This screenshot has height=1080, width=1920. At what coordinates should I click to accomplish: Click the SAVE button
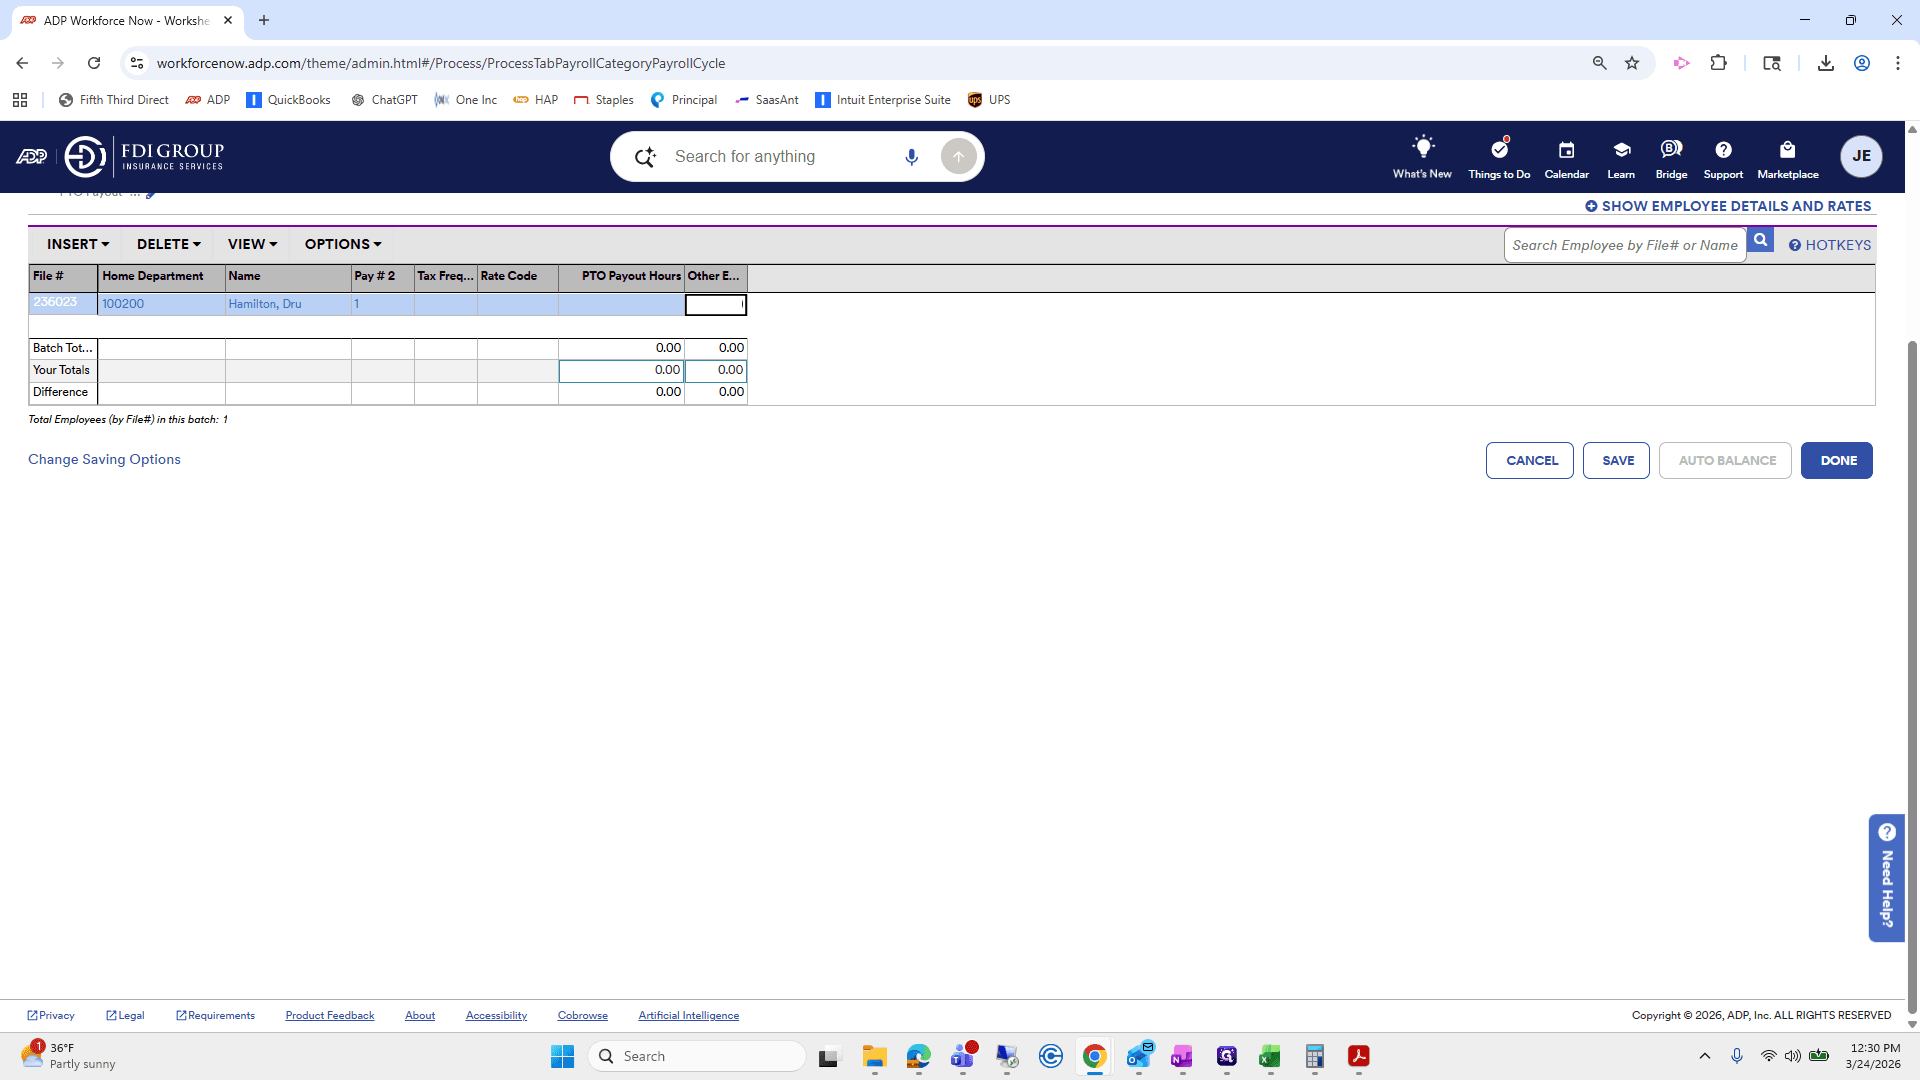1617,461
